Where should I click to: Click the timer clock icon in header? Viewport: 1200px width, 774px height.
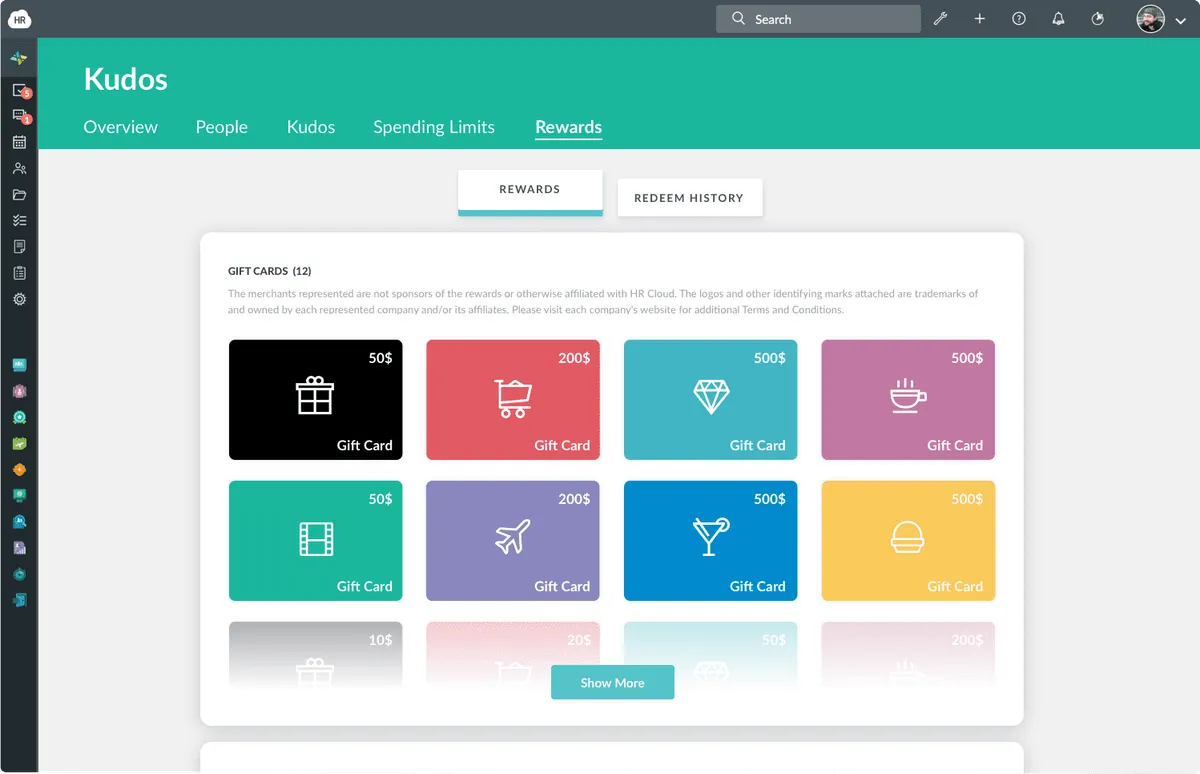click(x=1098, y=19)
